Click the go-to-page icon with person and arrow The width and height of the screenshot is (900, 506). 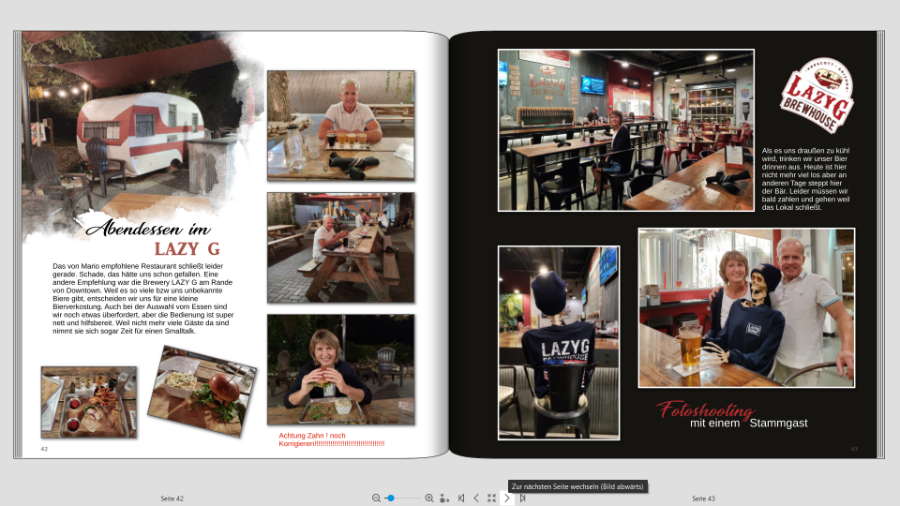tap(444, 498)
